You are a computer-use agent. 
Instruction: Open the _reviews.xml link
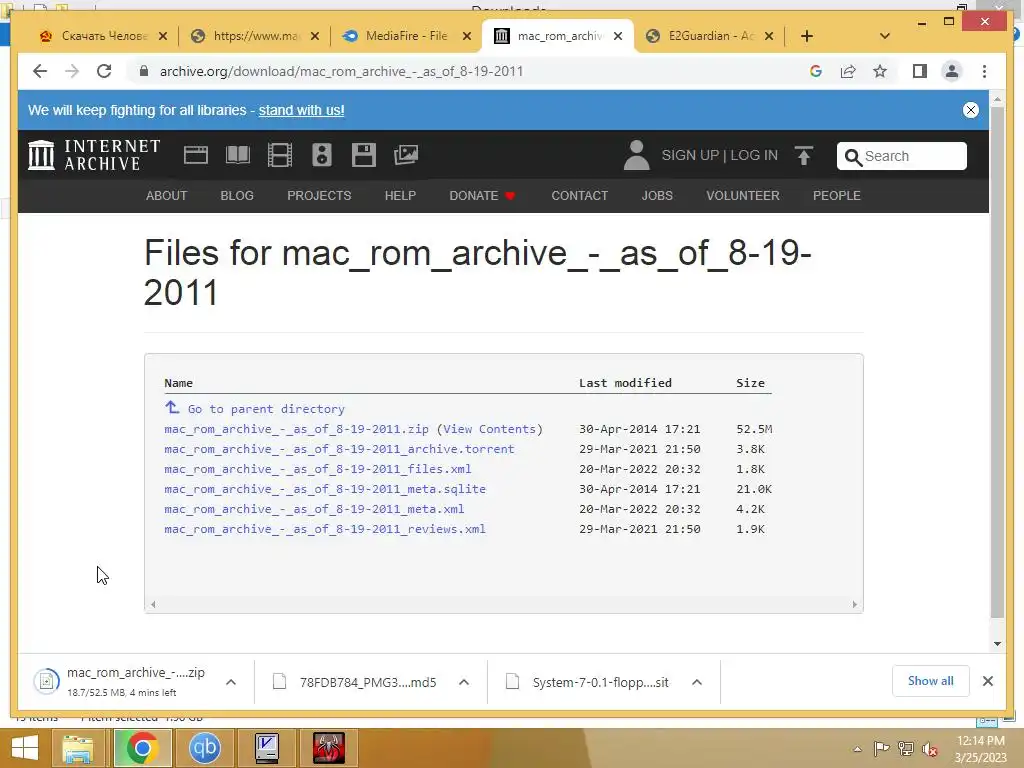pos(325,529)
